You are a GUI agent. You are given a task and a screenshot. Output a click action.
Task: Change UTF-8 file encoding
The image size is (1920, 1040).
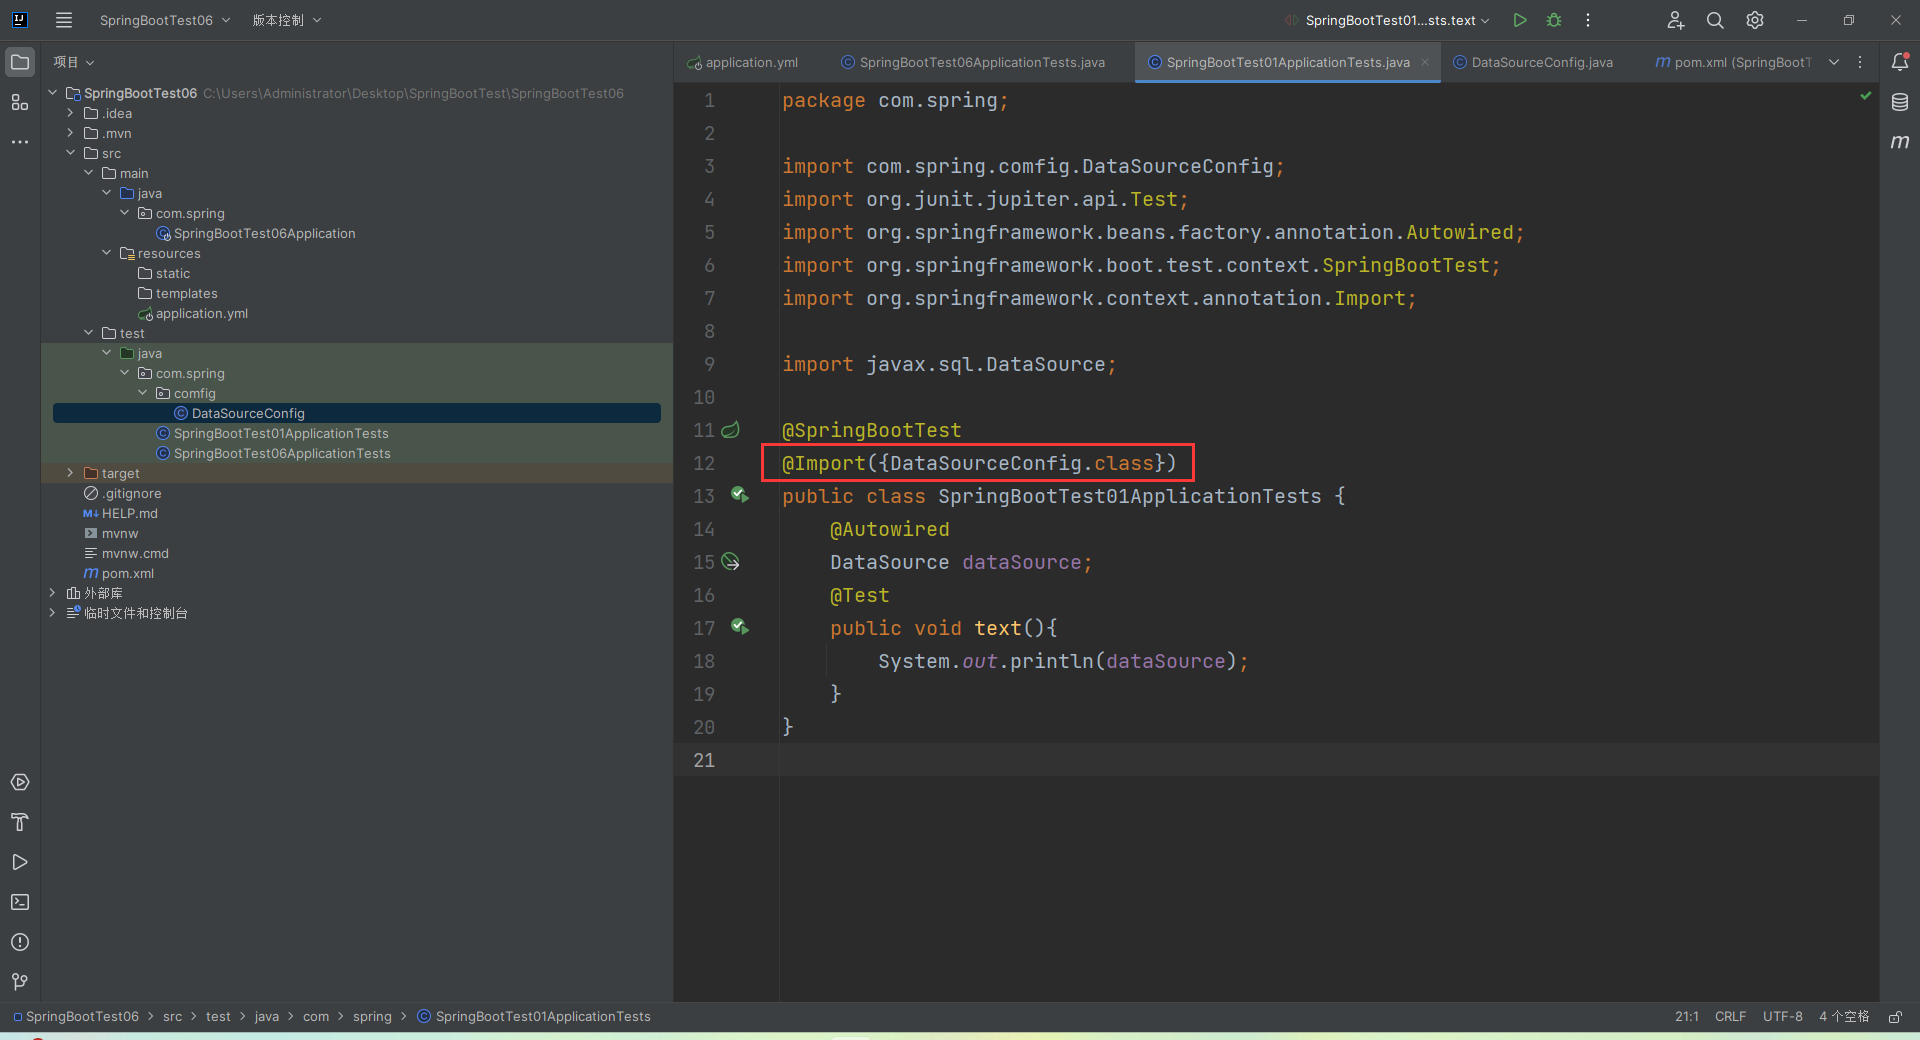1782,1017
